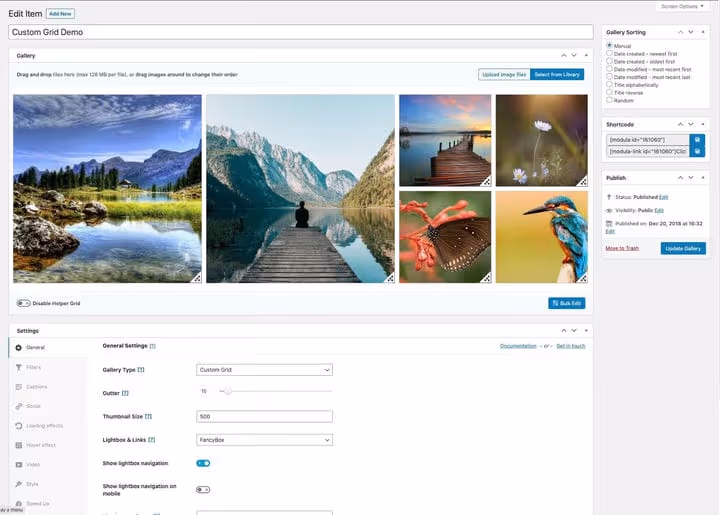Click the Filters funnel icon

point(19,367)
